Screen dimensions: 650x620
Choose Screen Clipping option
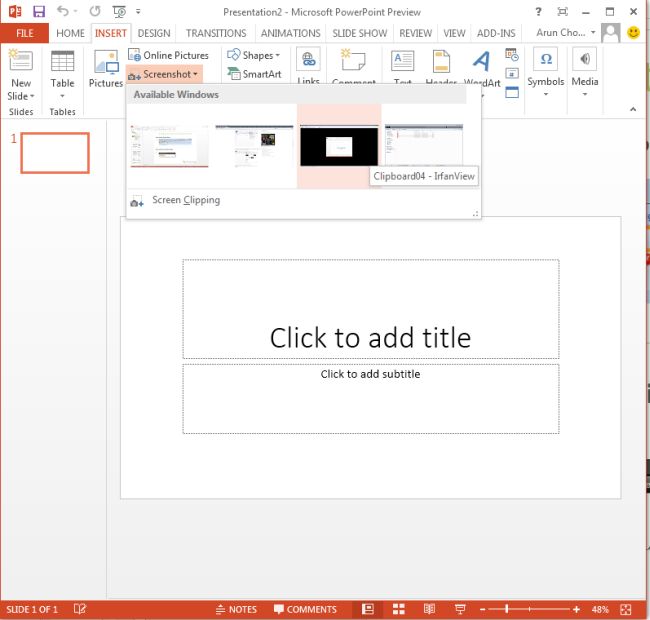click(x=185, y=200)
